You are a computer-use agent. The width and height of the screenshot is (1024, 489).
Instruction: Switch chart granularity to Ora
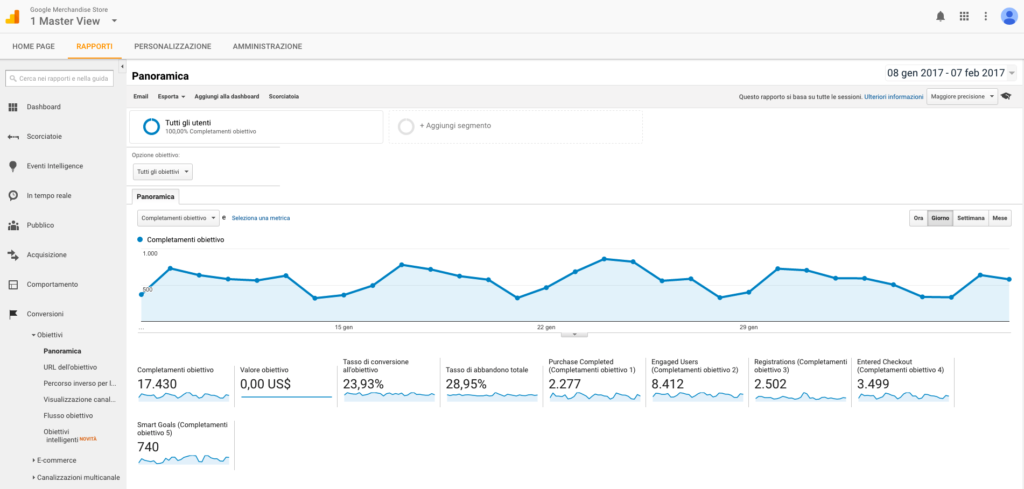click(x=917, y=217)
